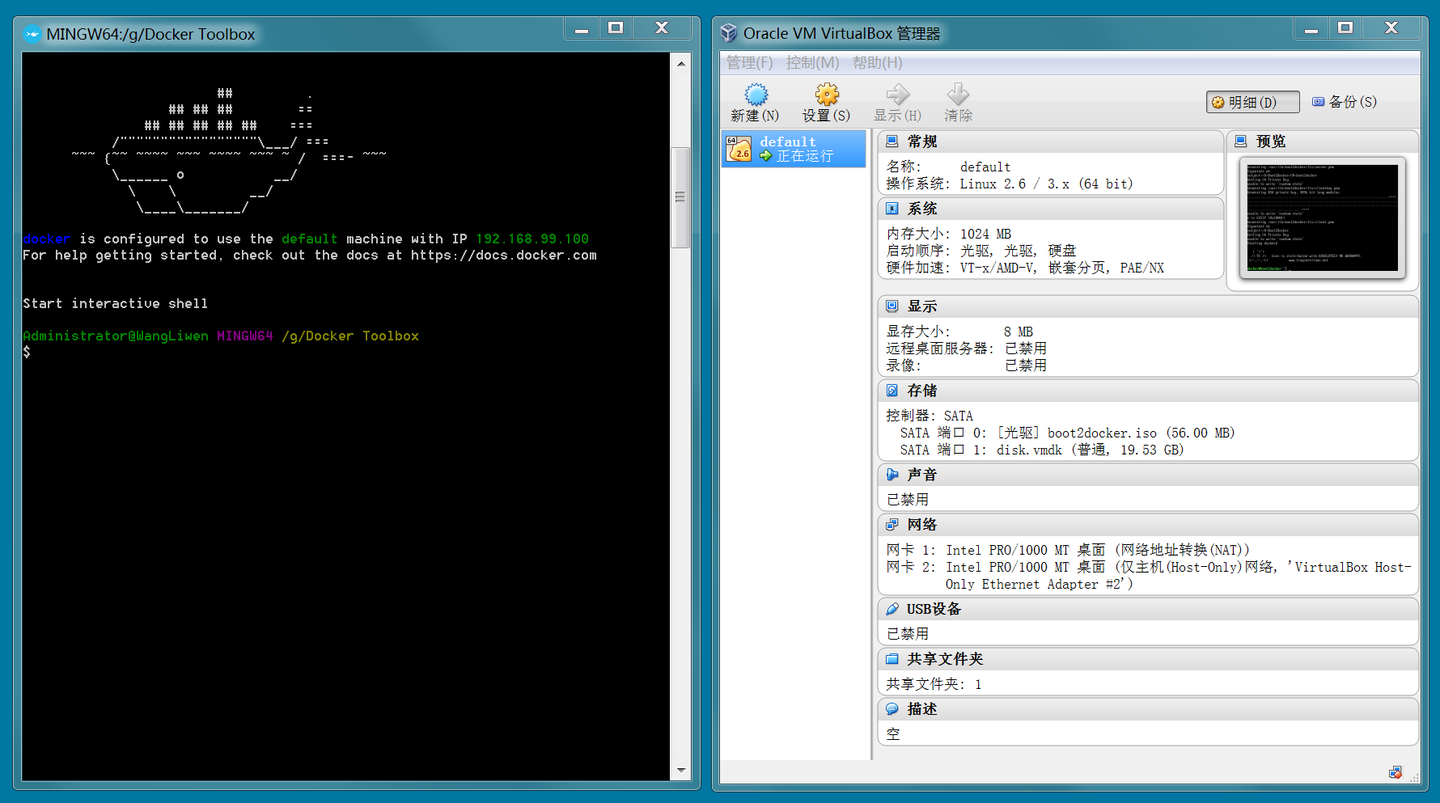Click the Display (显示) section header title
1440x803 pixels.
coord(922,306)
